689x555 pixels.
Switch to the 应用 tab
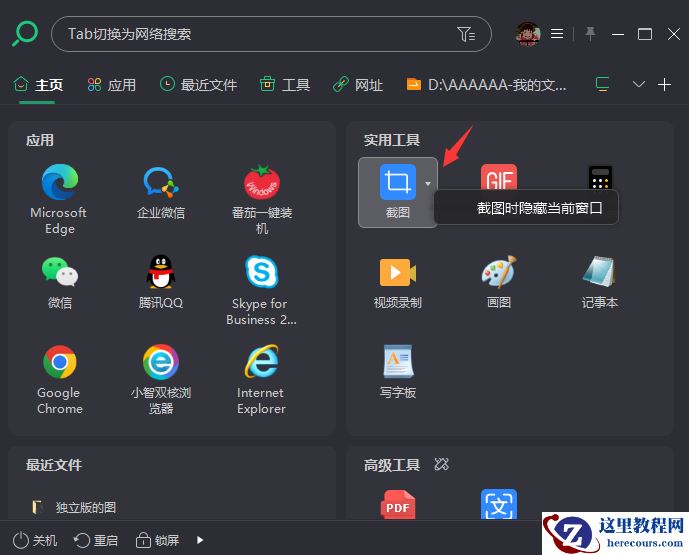click(112, 84)
